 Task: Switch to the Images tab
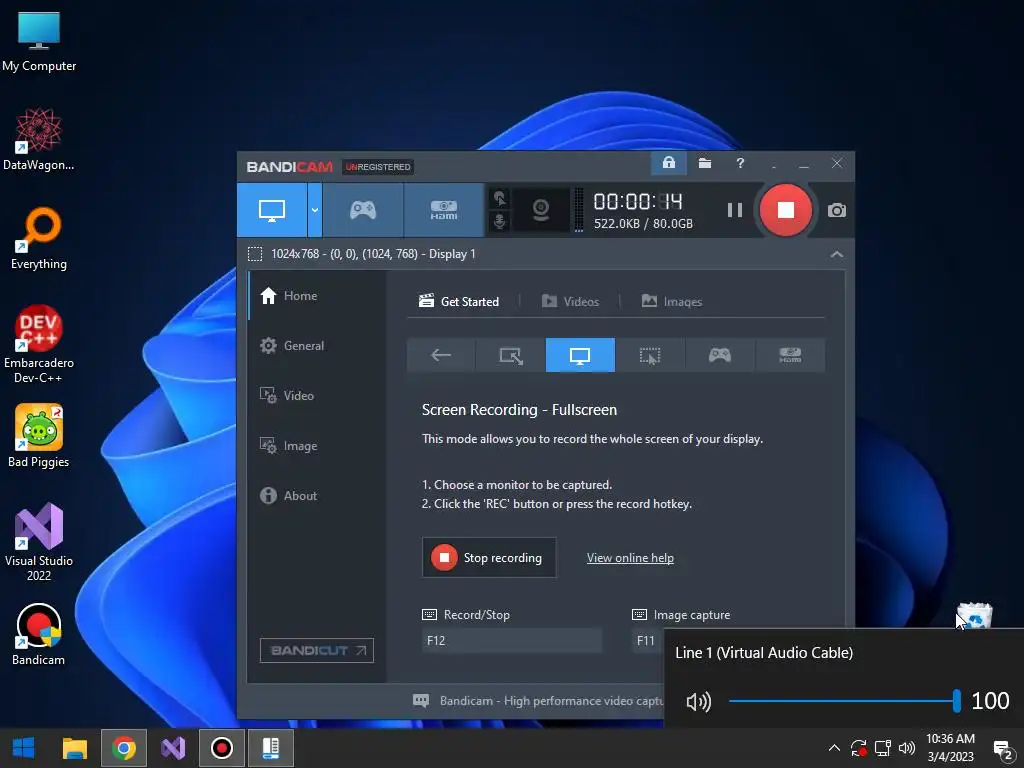(672, 302)
